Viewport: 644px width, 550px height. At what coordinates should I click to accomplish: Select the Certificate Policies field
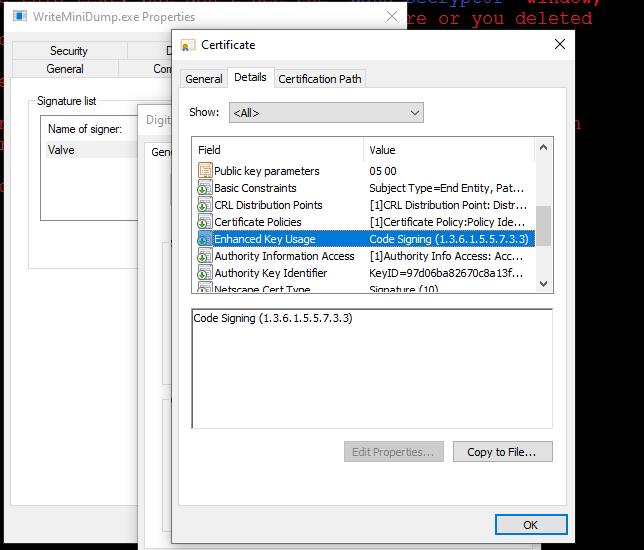pyautogui.click(x=366, y=222)
